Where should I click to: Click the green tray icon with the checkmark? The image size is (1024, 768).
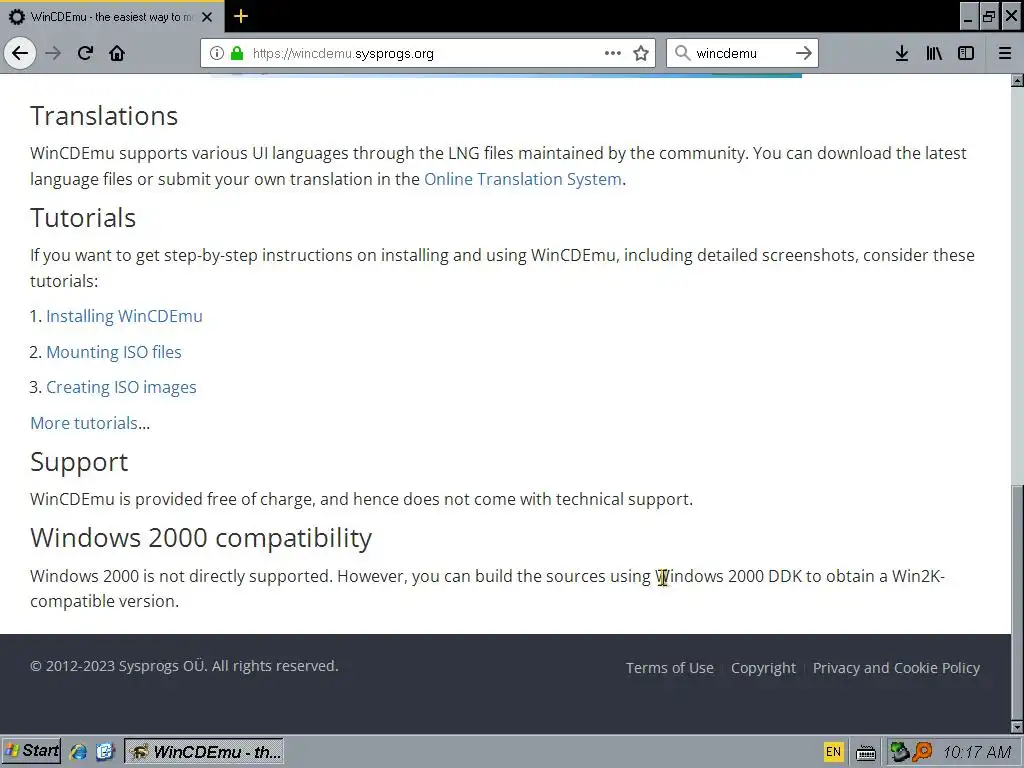(x=900, y=752)
